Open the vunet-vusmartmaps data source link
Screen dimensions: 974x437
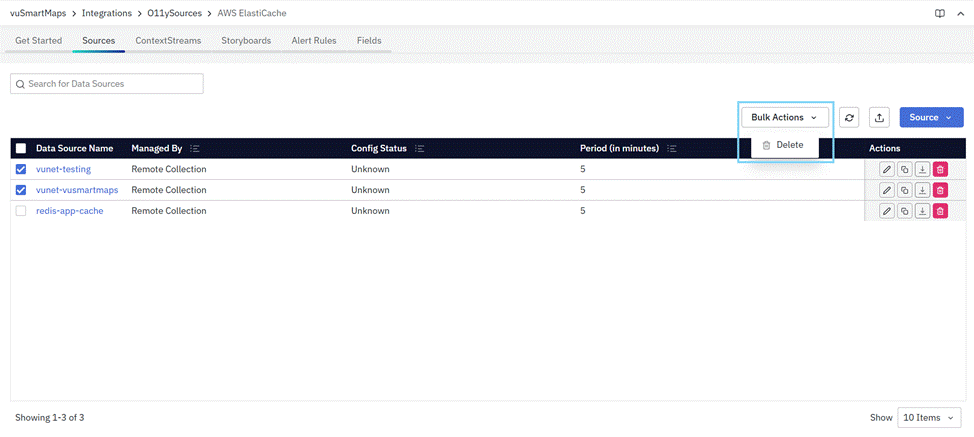77,190
